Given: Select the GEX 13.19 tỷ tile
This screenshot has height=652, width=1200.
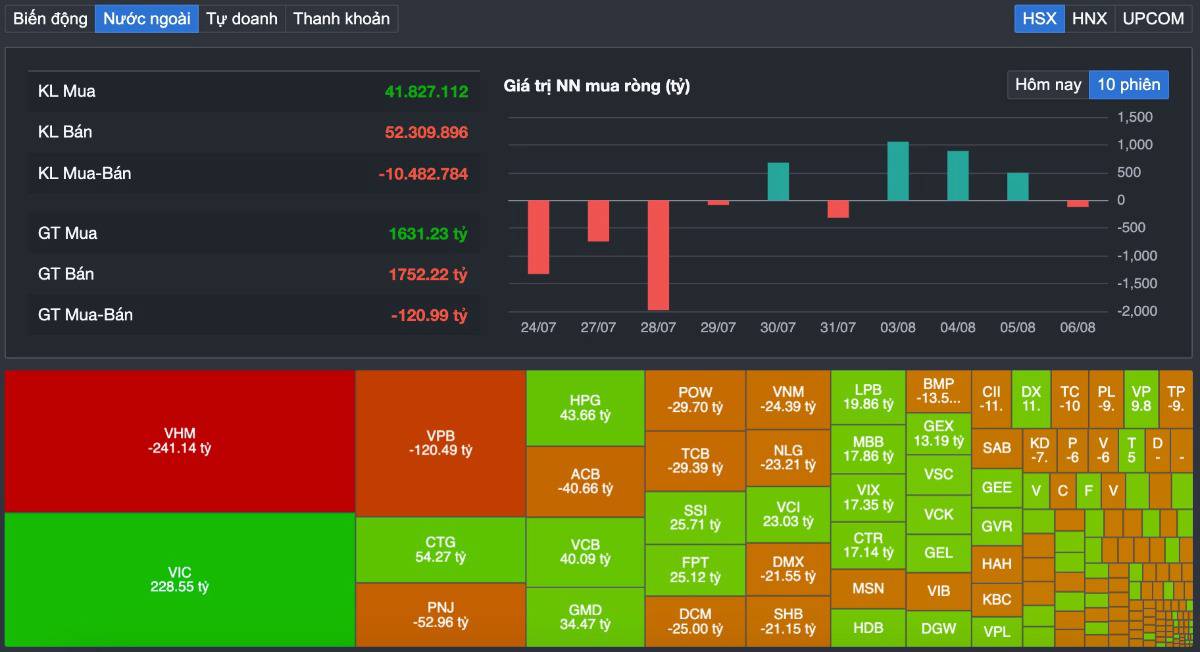Looking at the screenshot, I should (x=938, y=433).
